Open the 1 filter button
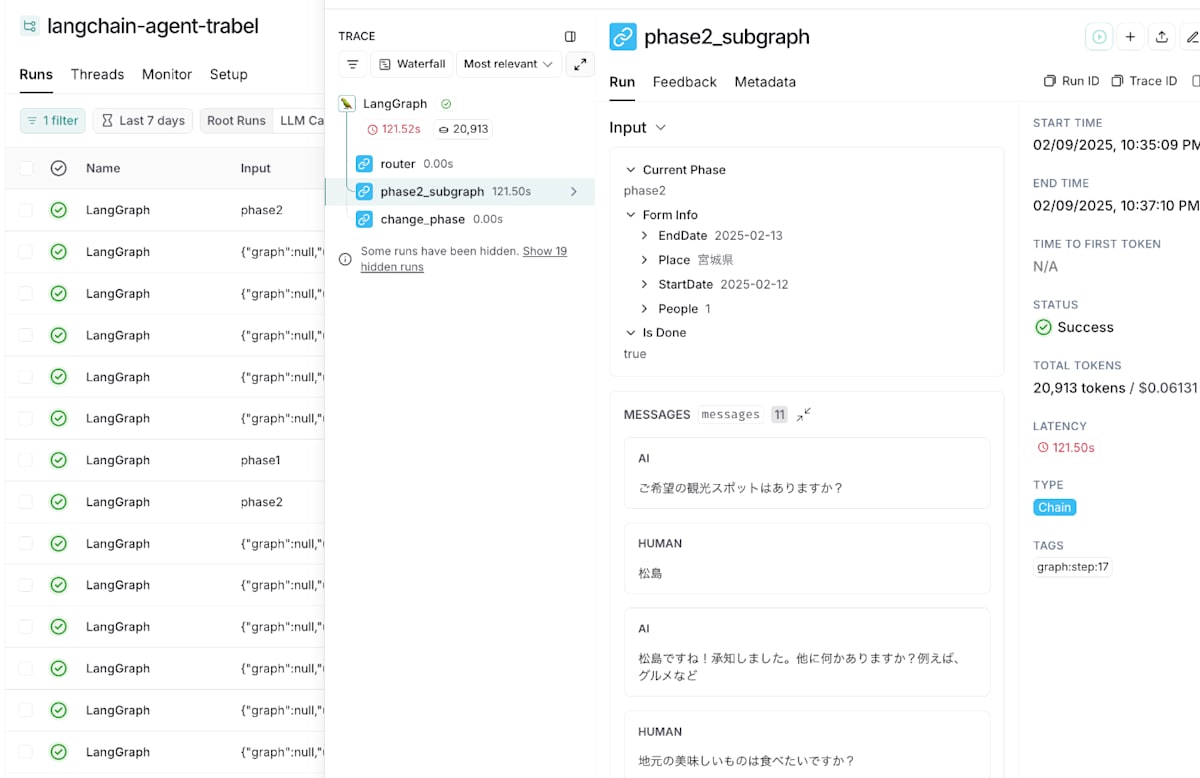 (x=53, y=120)
